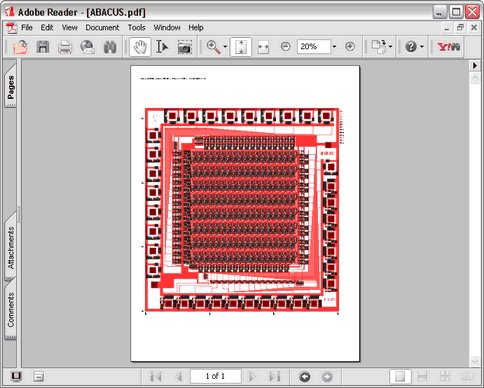Click the Next View forward arrow

[x=327, y=377]
